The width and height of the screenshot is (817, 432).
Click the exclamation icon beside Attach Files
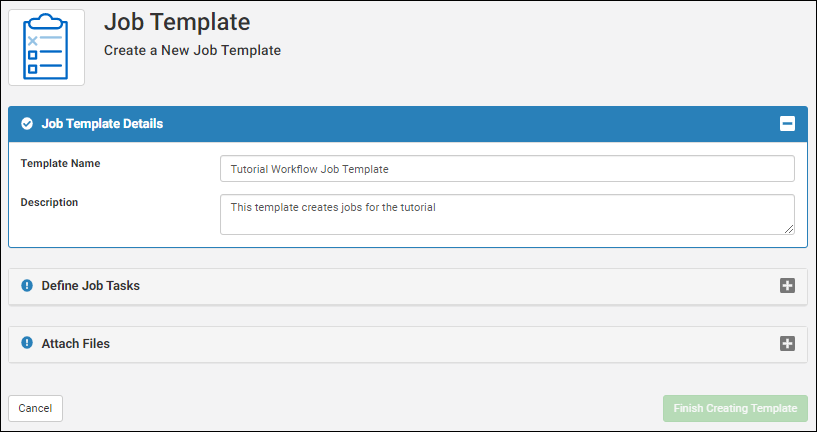click(x=27, y=343)
